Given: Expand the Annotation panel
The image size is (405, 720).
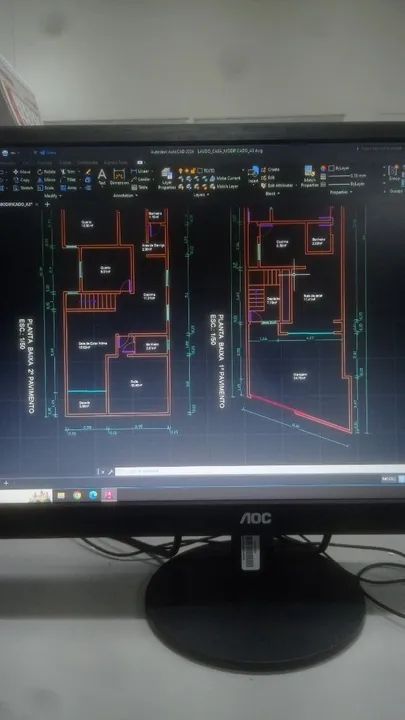Looking at the screenshot, I should point(123,195).
